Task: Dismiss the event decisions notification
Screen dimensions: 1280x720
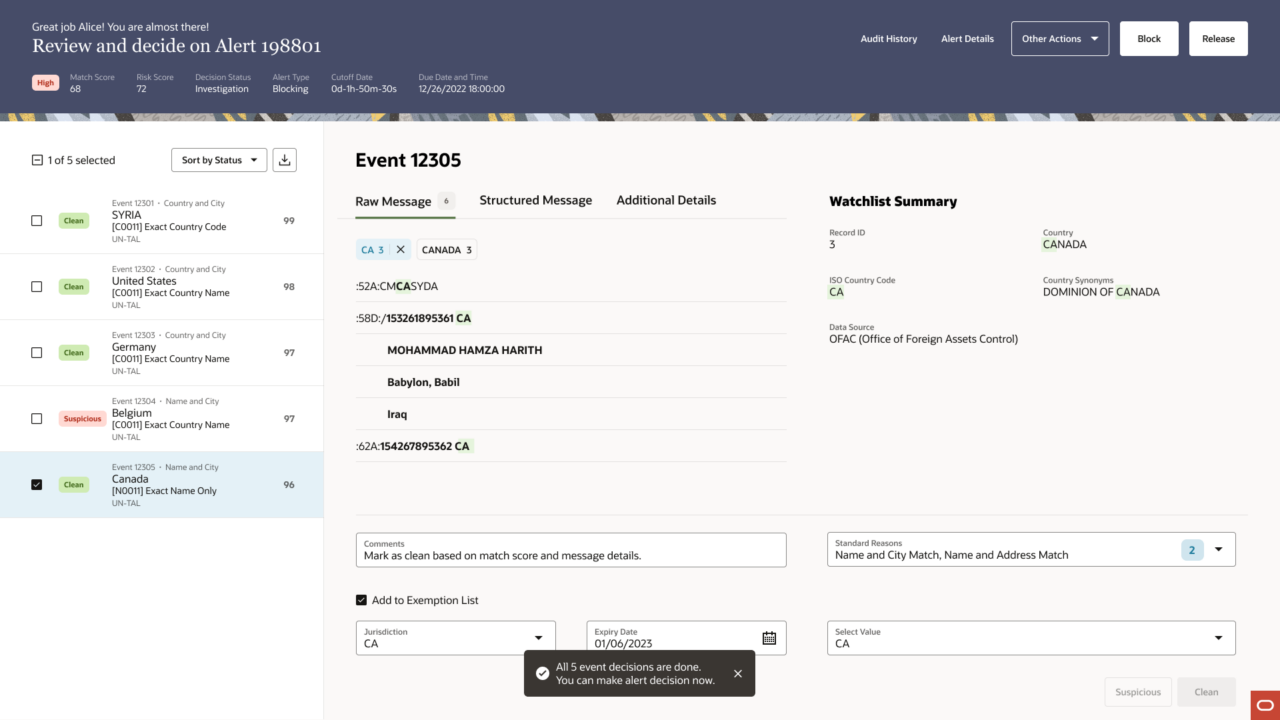Action: click(x=738, y=674)
